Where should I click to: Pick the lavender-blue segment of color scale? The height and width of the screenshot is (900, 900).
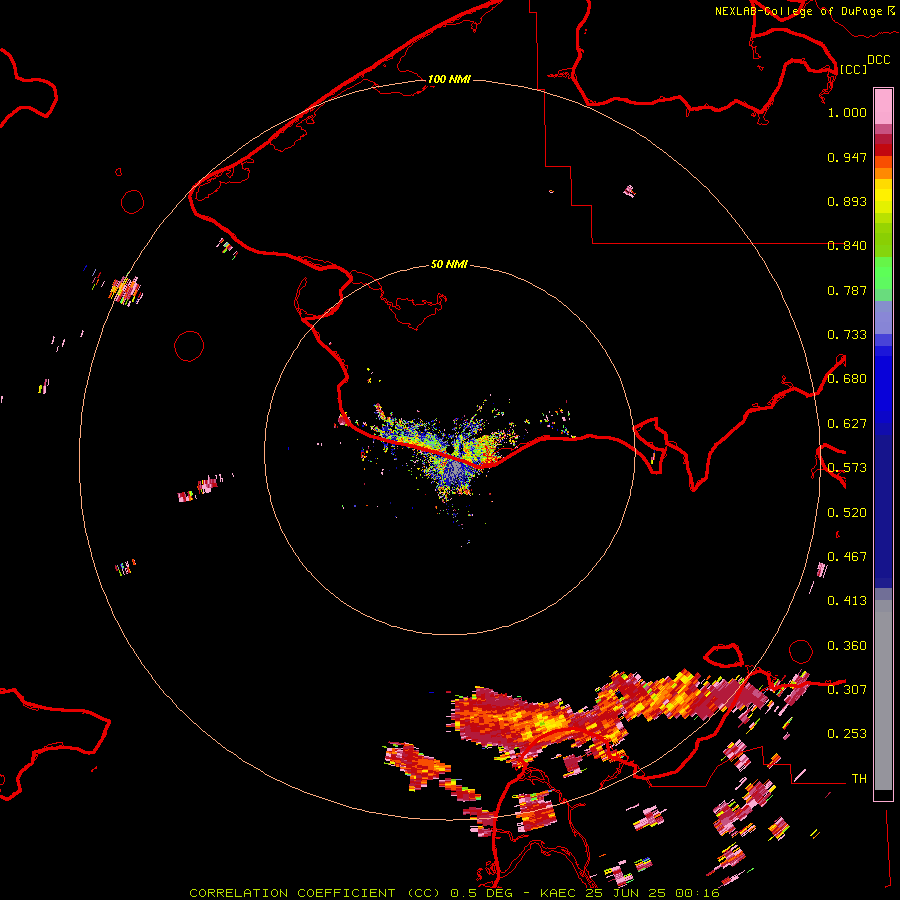point(883,317)
